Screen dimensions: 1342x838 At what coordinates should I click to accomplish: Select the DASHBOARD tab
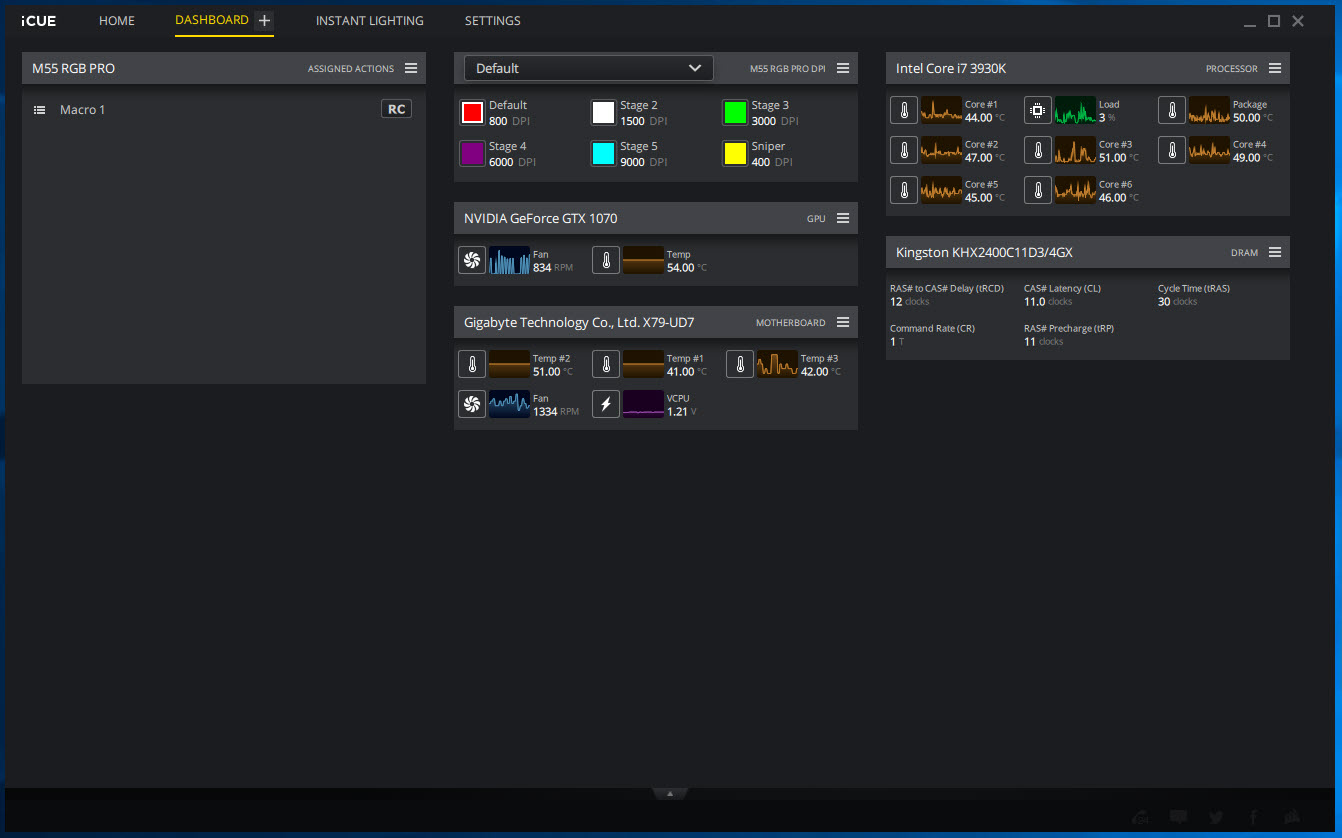point(212,20)
